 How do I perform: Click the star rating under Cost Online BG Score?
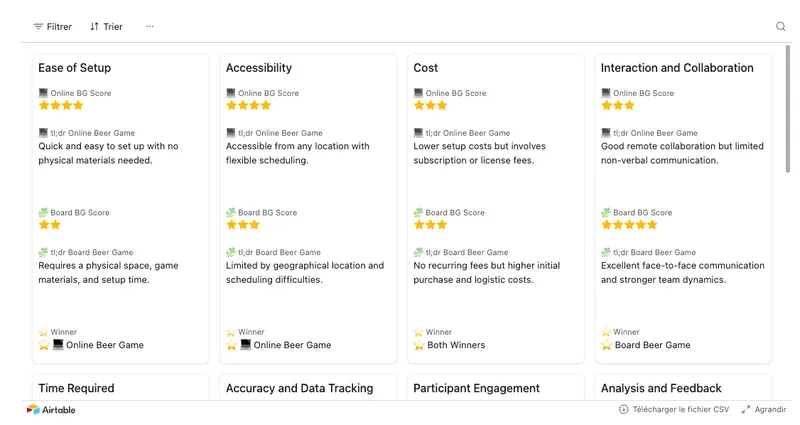430,106
